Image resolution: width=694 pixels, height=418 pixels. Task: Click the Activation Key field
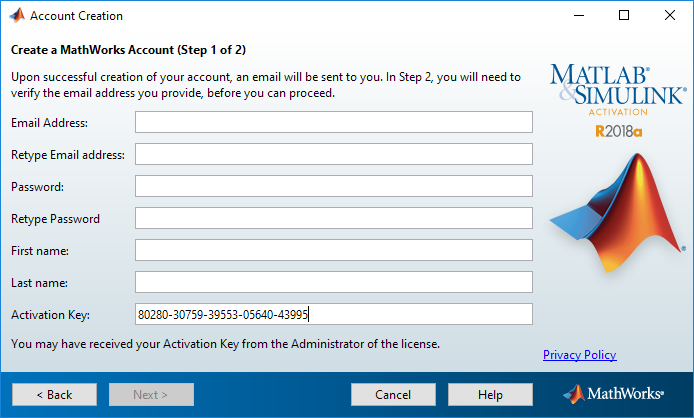click(334, 314)
